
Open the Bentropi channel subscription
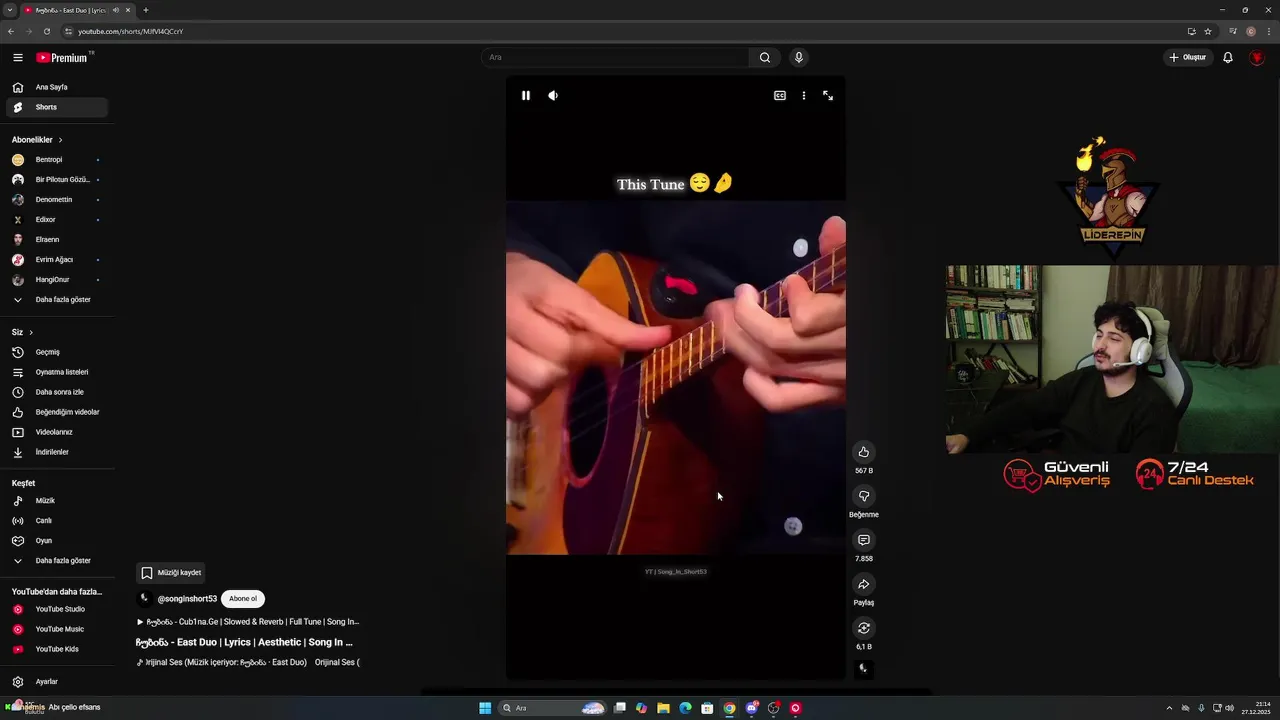(56, 160)
